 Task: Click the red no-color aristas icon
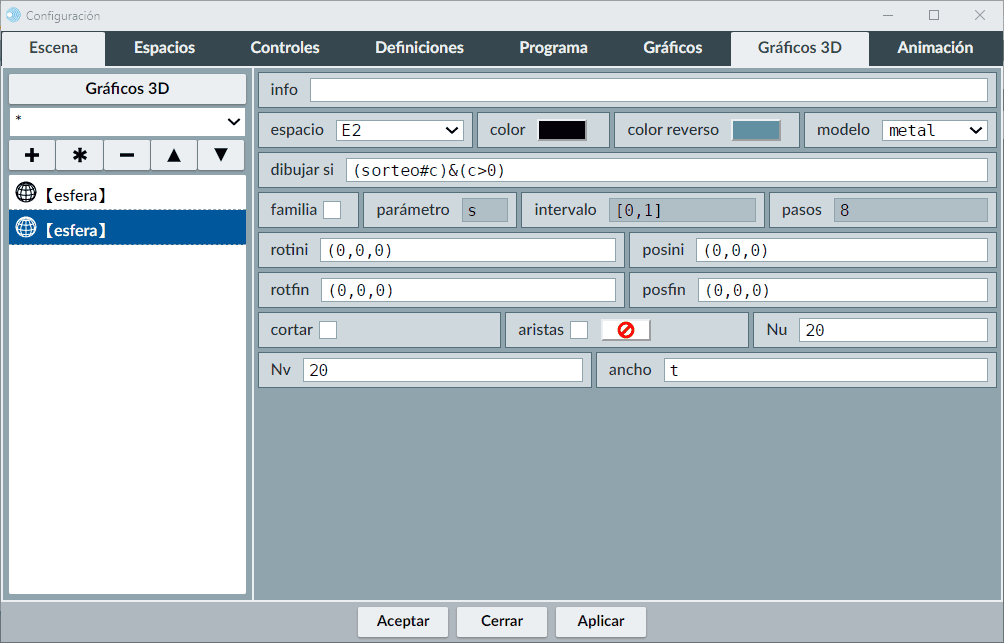click(x=626, y=330)
